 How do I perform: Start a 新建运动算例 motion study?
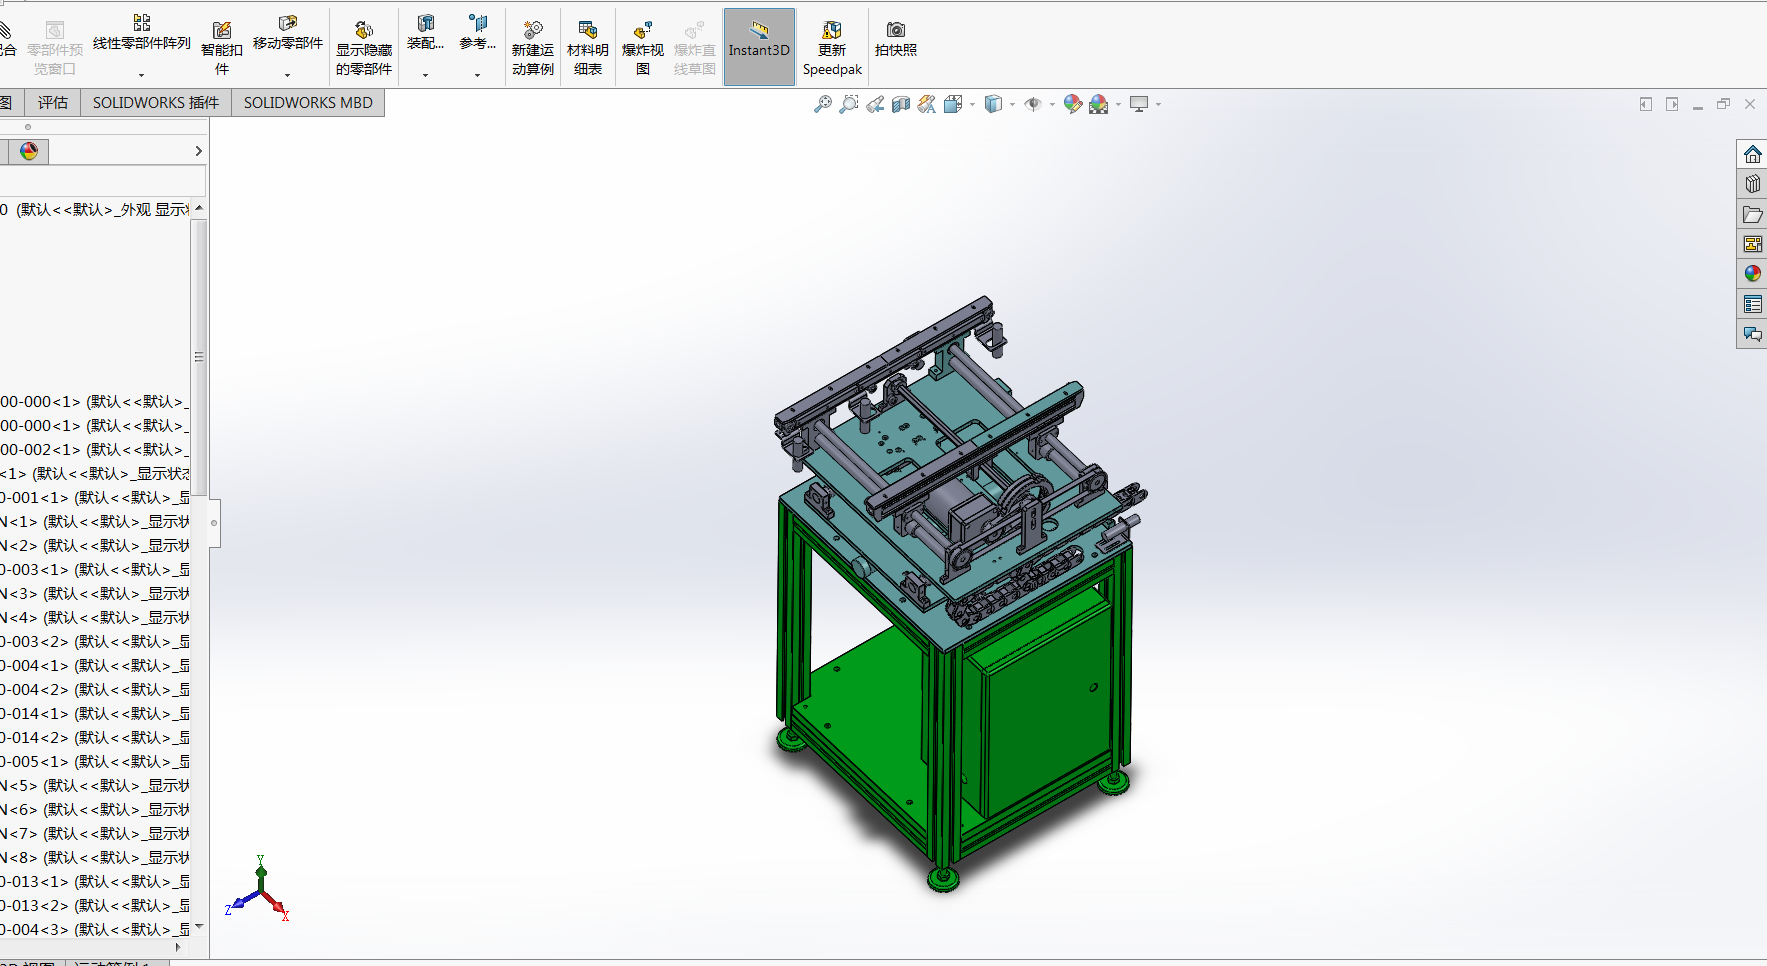click(x=532, y=47)
